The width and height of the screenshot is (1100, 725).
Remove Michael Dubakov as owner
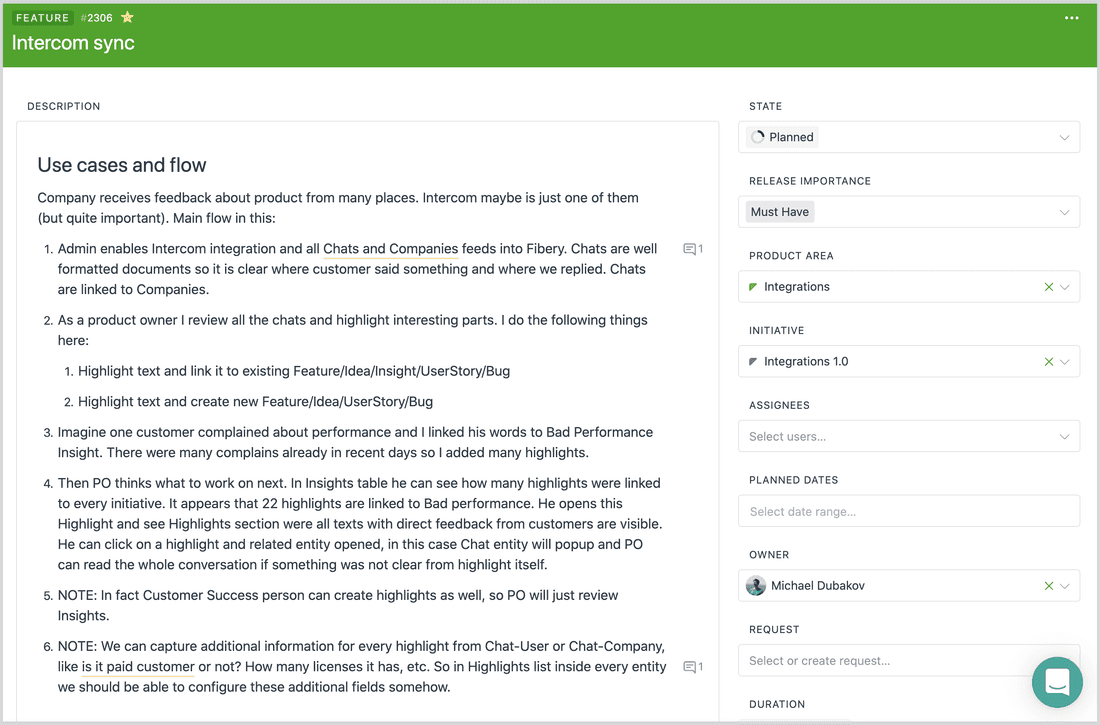[x=1048, y=585]
